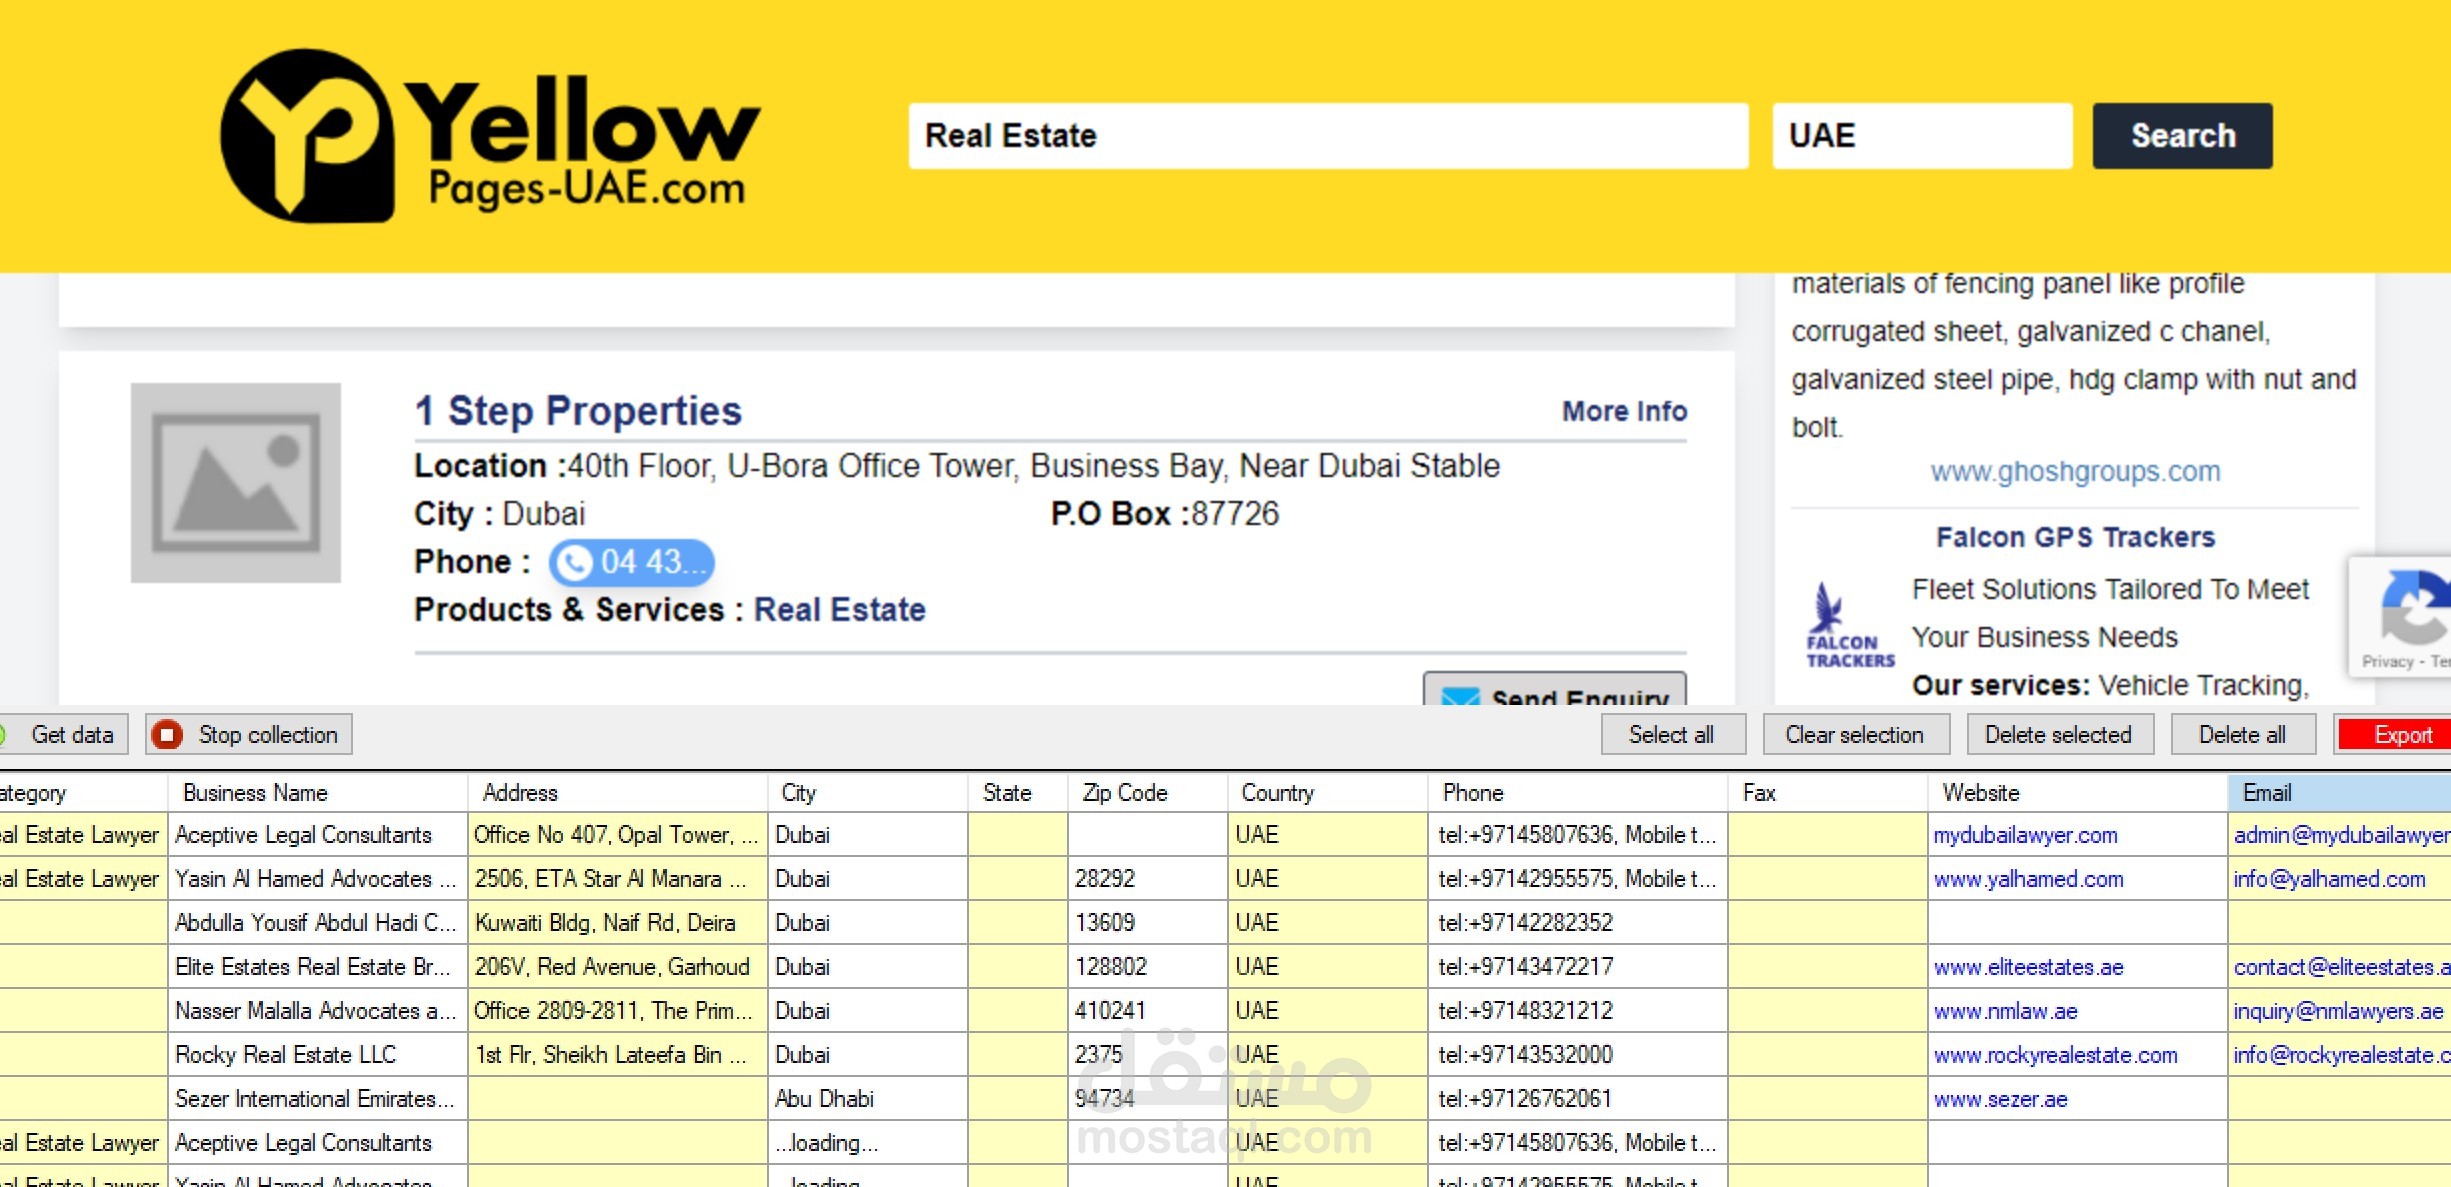Click the red Export button
This screenshot has width=2451, height=1187.
point(2394,735)
